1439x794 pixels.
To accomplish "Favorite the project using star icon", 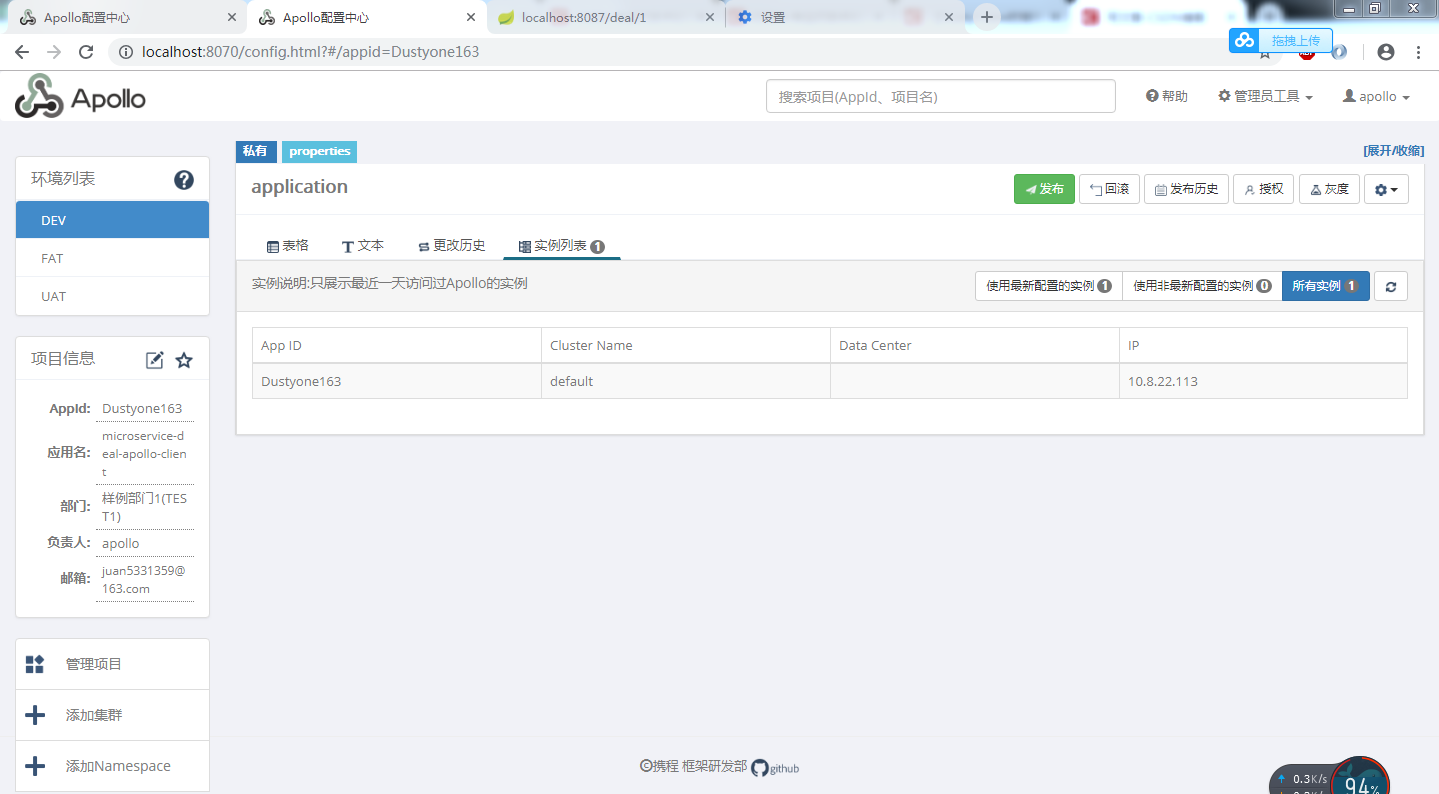I will pos(184,360).
